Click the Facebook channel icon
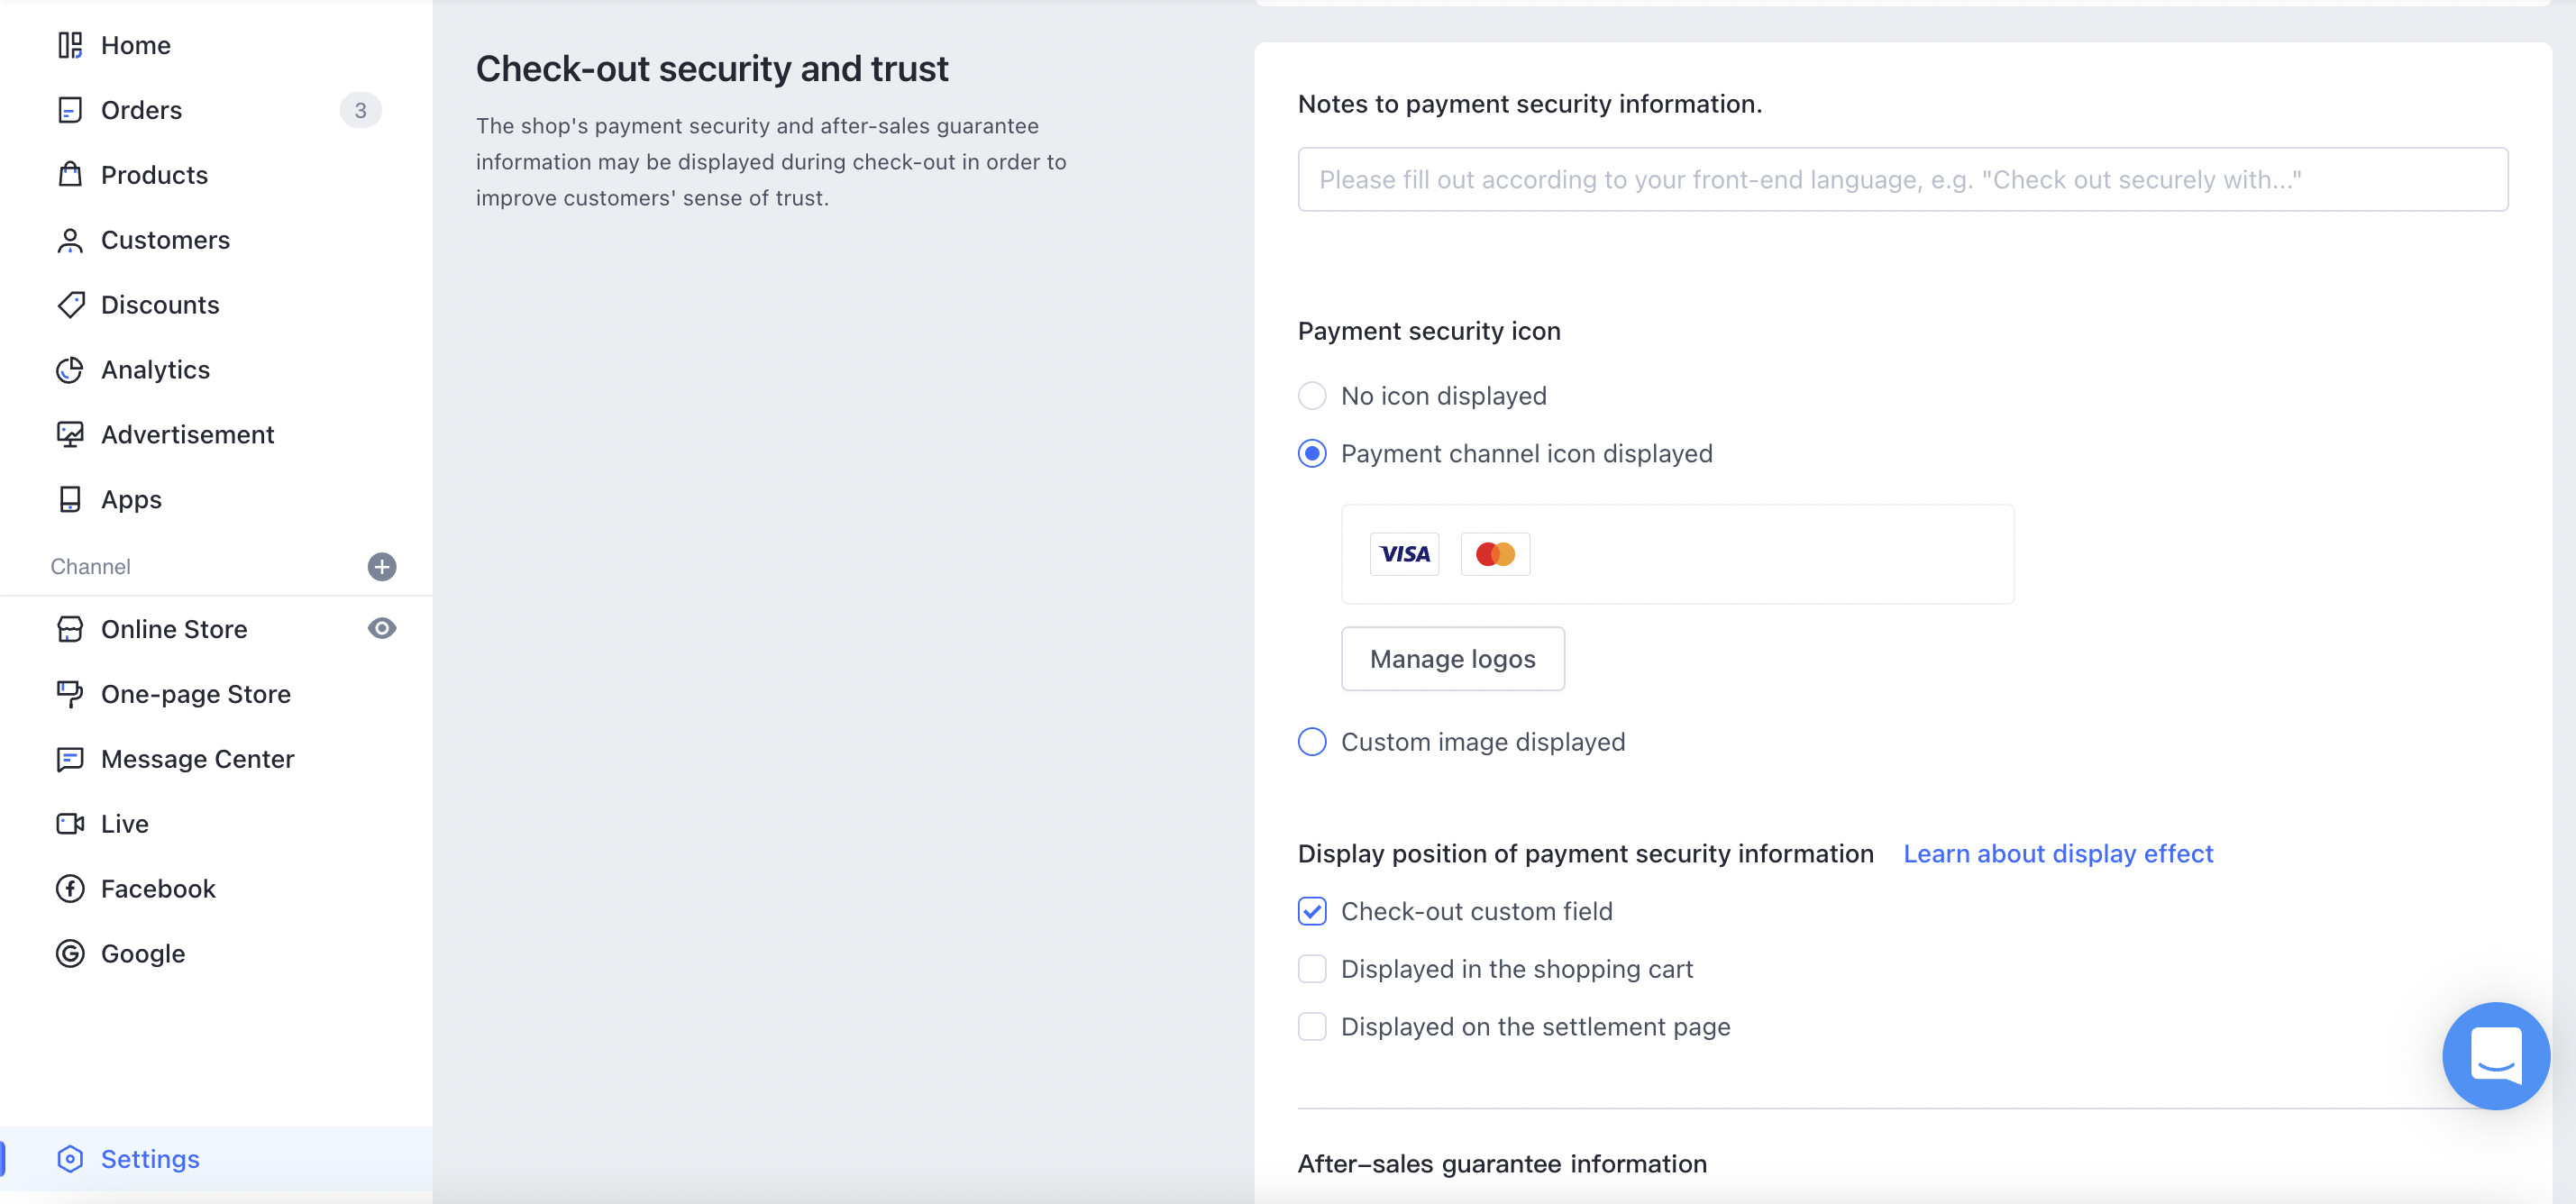Image resolution: width=2576 pixels, height=1204 pixels. (x=70, y=889)
